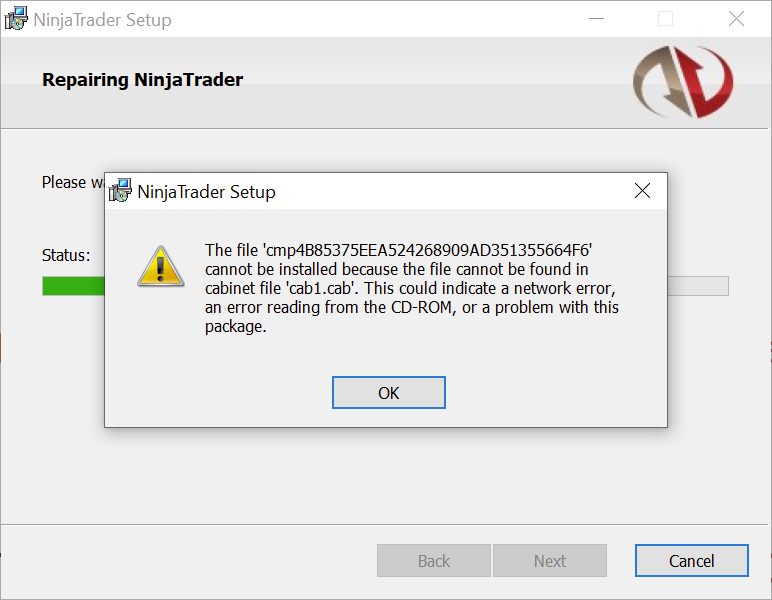
Task: Close the error message dialog
Action: [x=642, y=191]
